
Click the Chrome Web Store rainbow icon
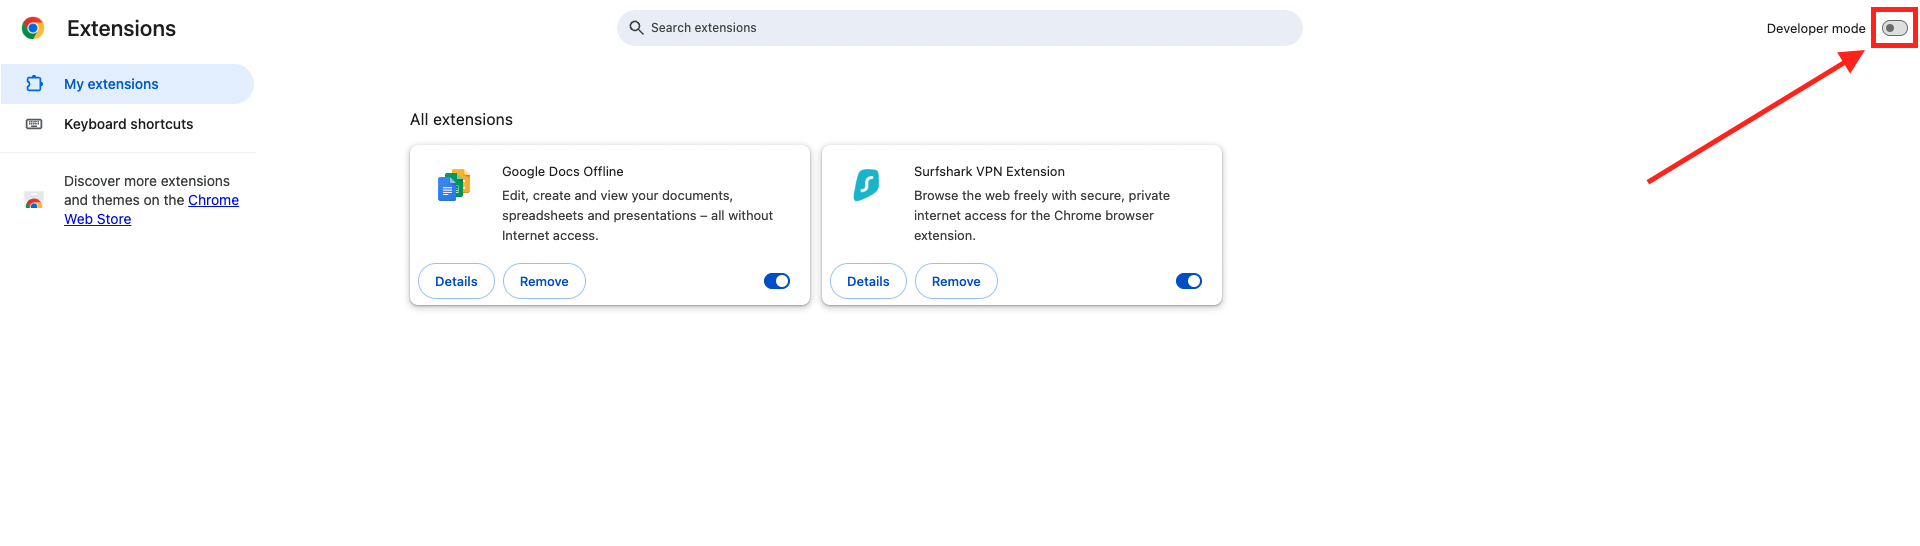click(34, 201)
